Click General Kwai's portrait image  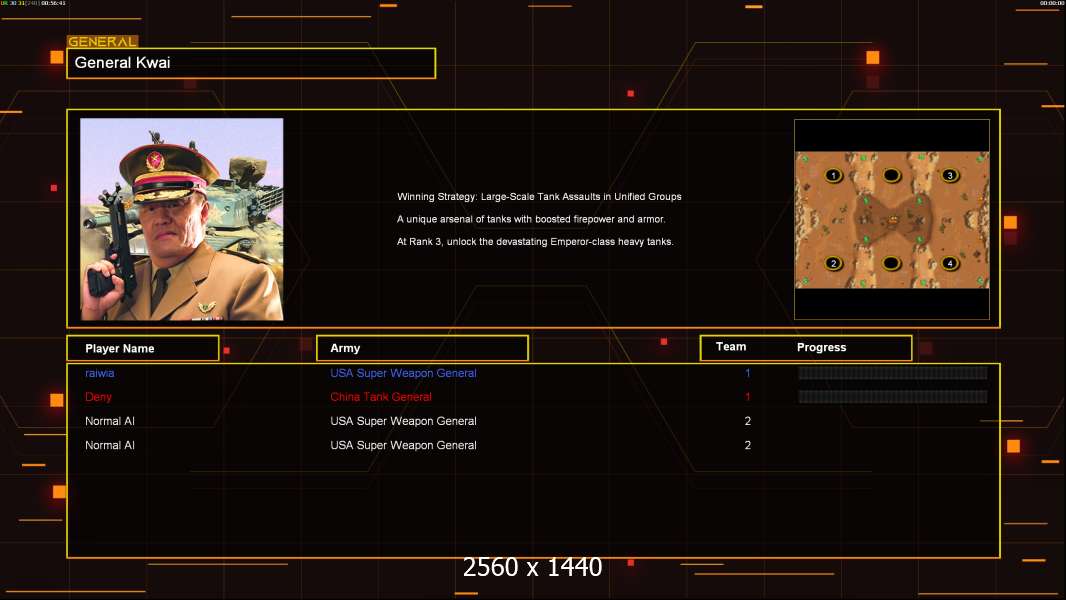pyautogui.click(x=182, y=219)
